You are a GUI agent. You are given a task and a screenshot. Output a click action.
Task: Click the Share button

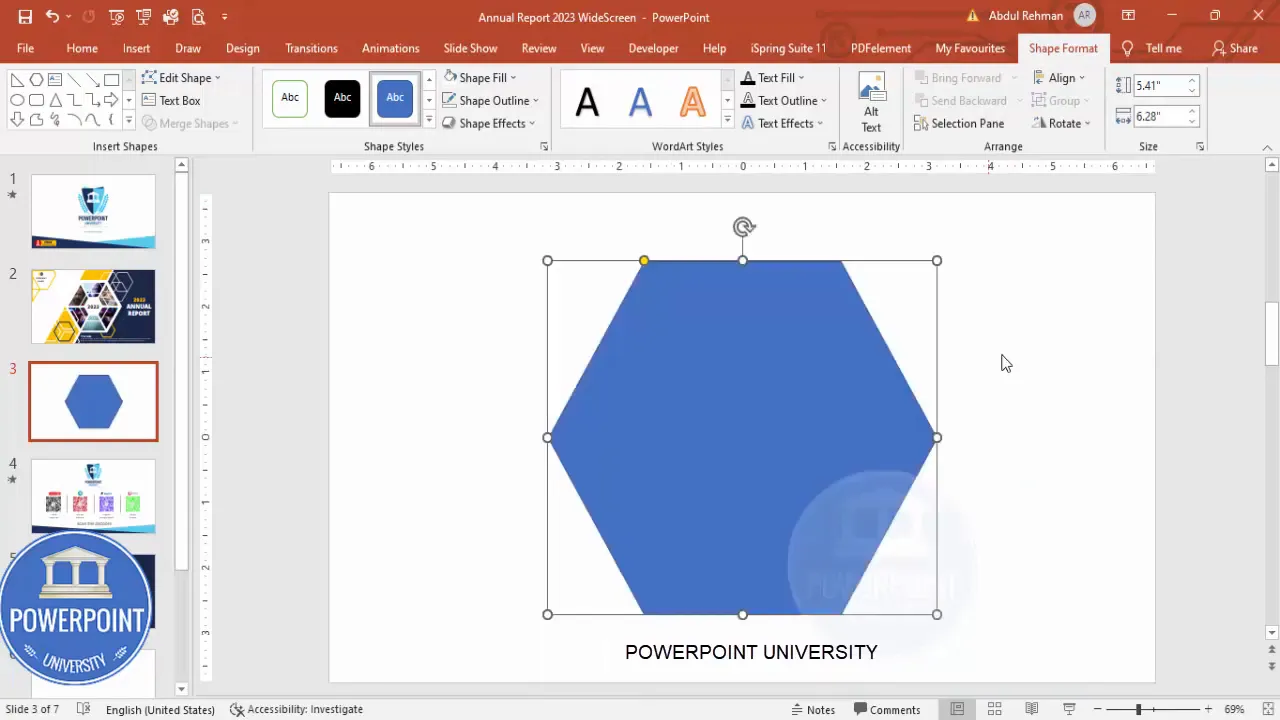click(x=1234, y=48)
